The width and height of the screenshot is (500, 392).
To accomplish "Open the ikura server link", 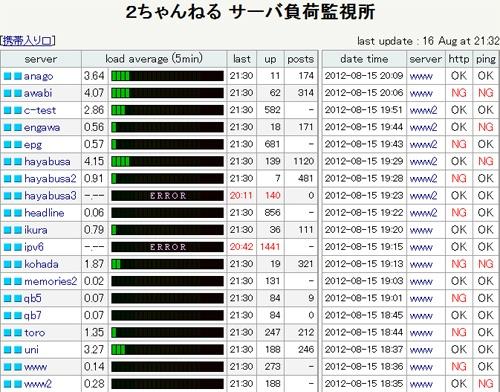I will [36, 230].
